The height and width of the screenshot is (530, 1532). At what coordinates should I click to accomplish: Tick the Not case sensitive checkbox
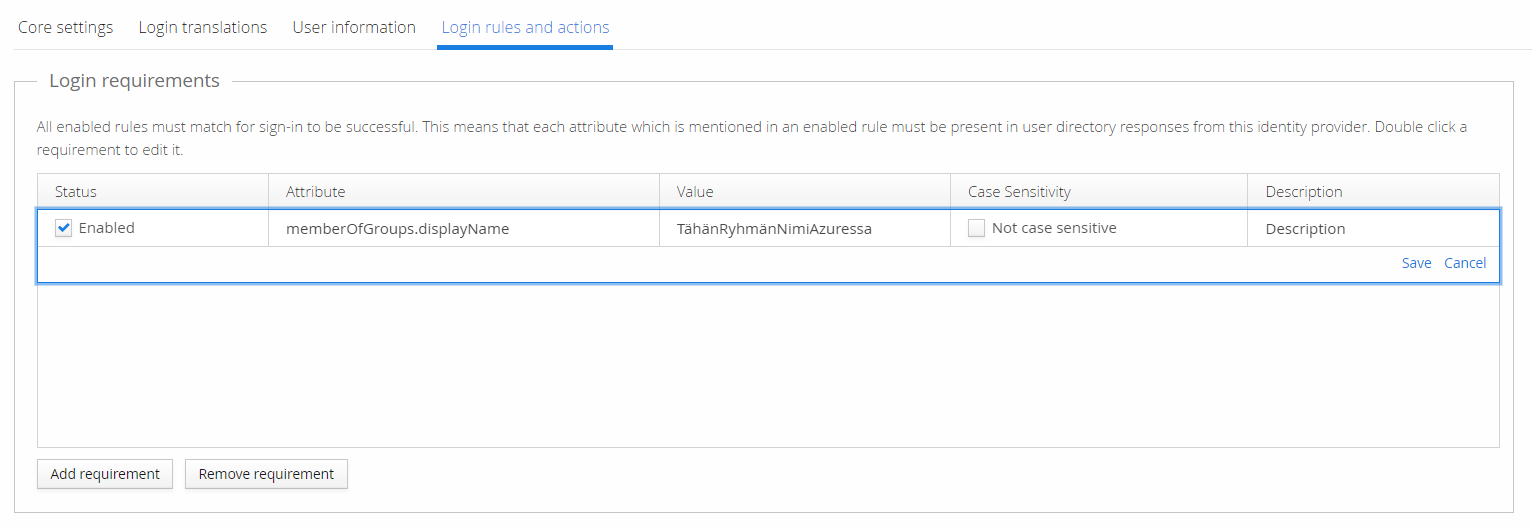[x=976, y=228]
